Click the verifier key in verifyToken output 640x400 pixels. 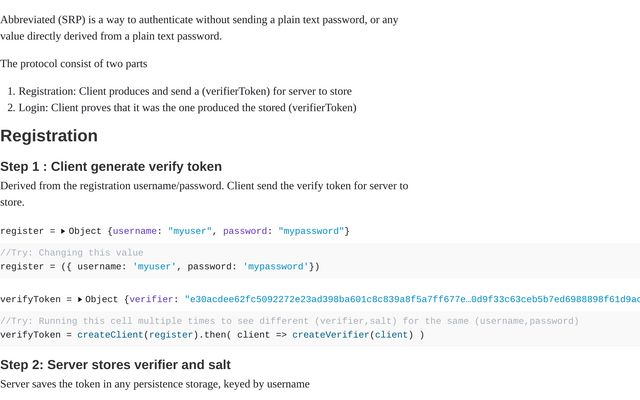coord(151,299)
